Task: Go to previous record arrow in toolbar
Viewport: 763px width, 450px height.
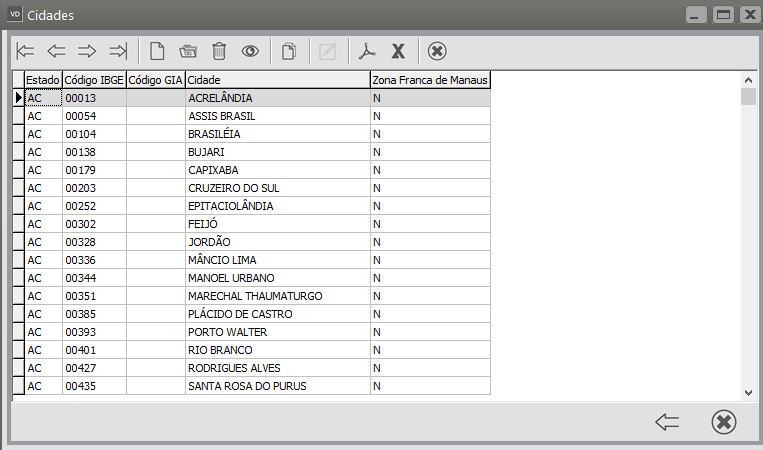Action: (x=56, y=51)
